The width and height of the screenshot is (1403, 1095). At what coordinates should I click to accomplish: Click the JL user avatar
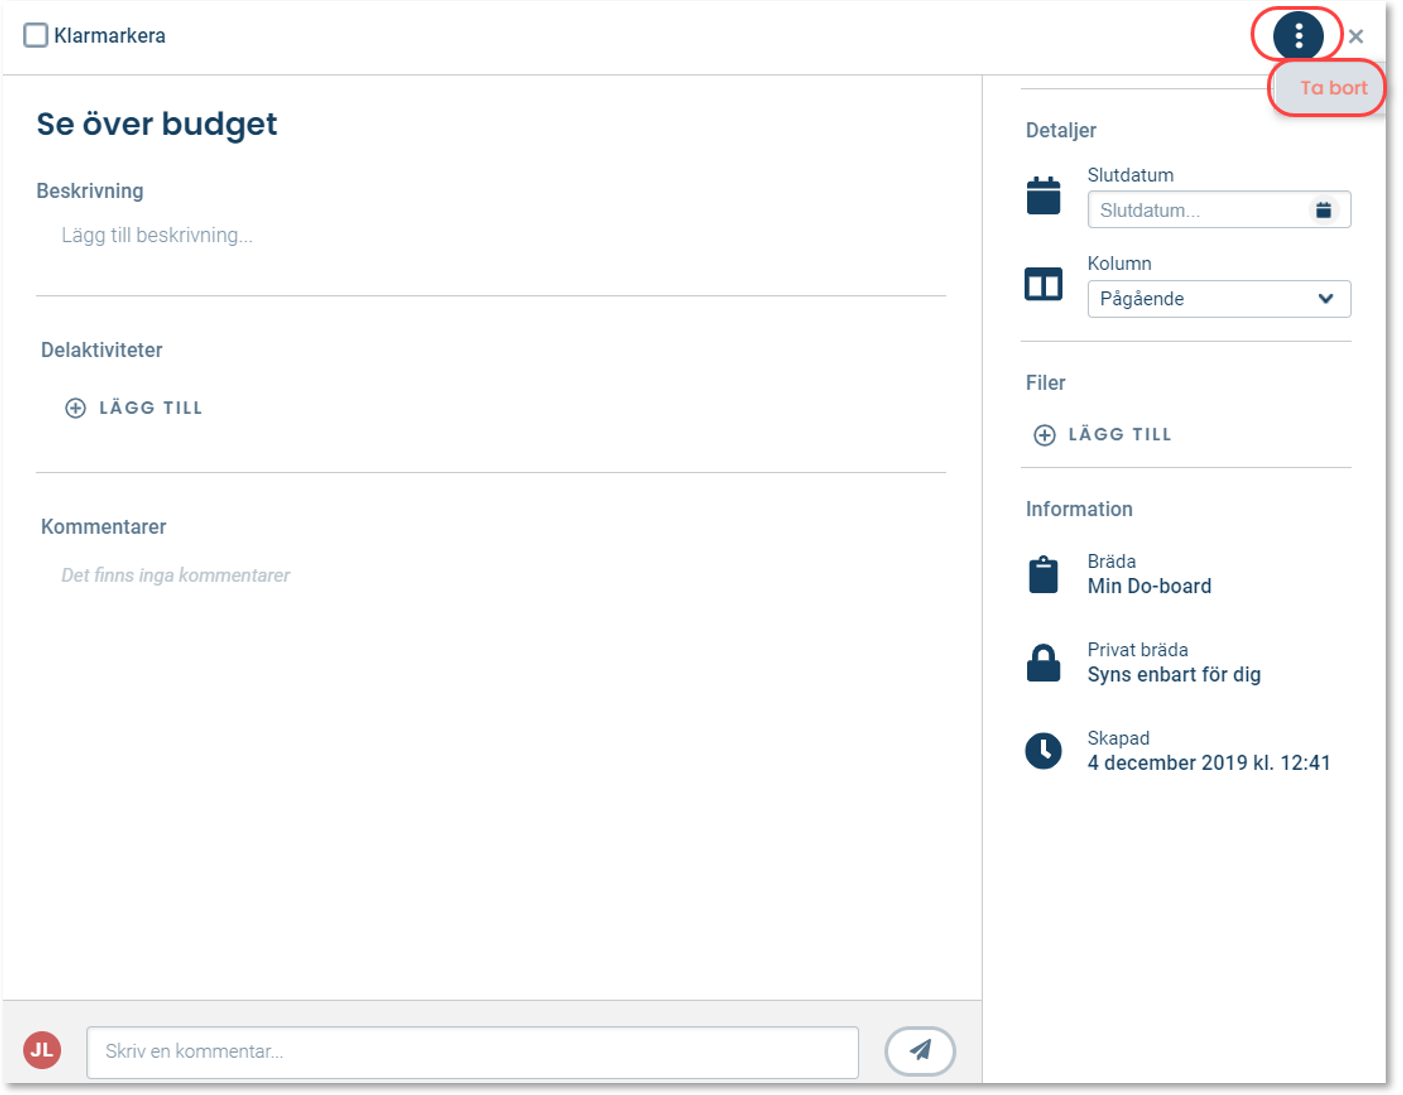(x=42, y=1050)
